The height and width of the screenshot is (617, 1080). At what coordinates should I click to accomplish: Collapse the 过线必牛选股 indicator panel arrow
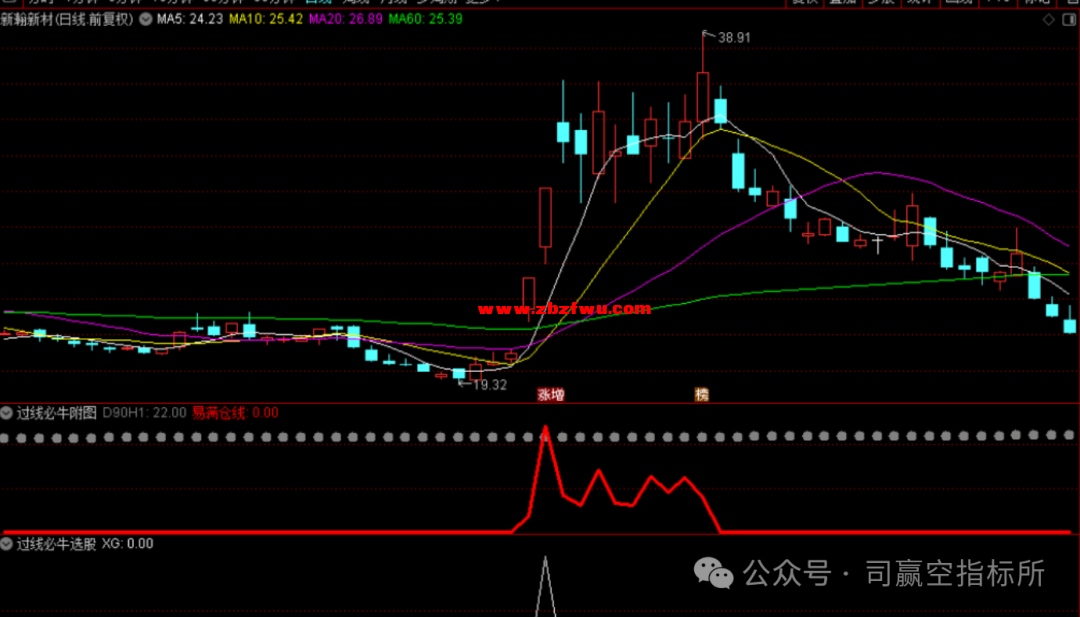click(7, 544)
